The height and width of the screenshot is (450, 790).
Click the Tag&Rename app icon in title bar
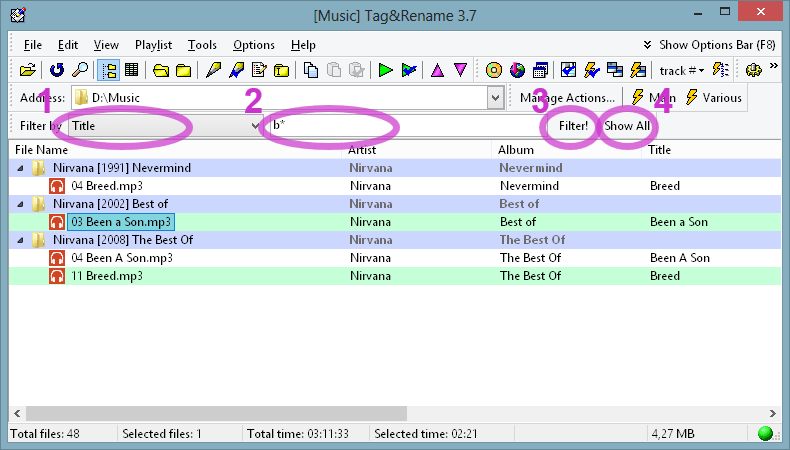(x=18, y=14)
